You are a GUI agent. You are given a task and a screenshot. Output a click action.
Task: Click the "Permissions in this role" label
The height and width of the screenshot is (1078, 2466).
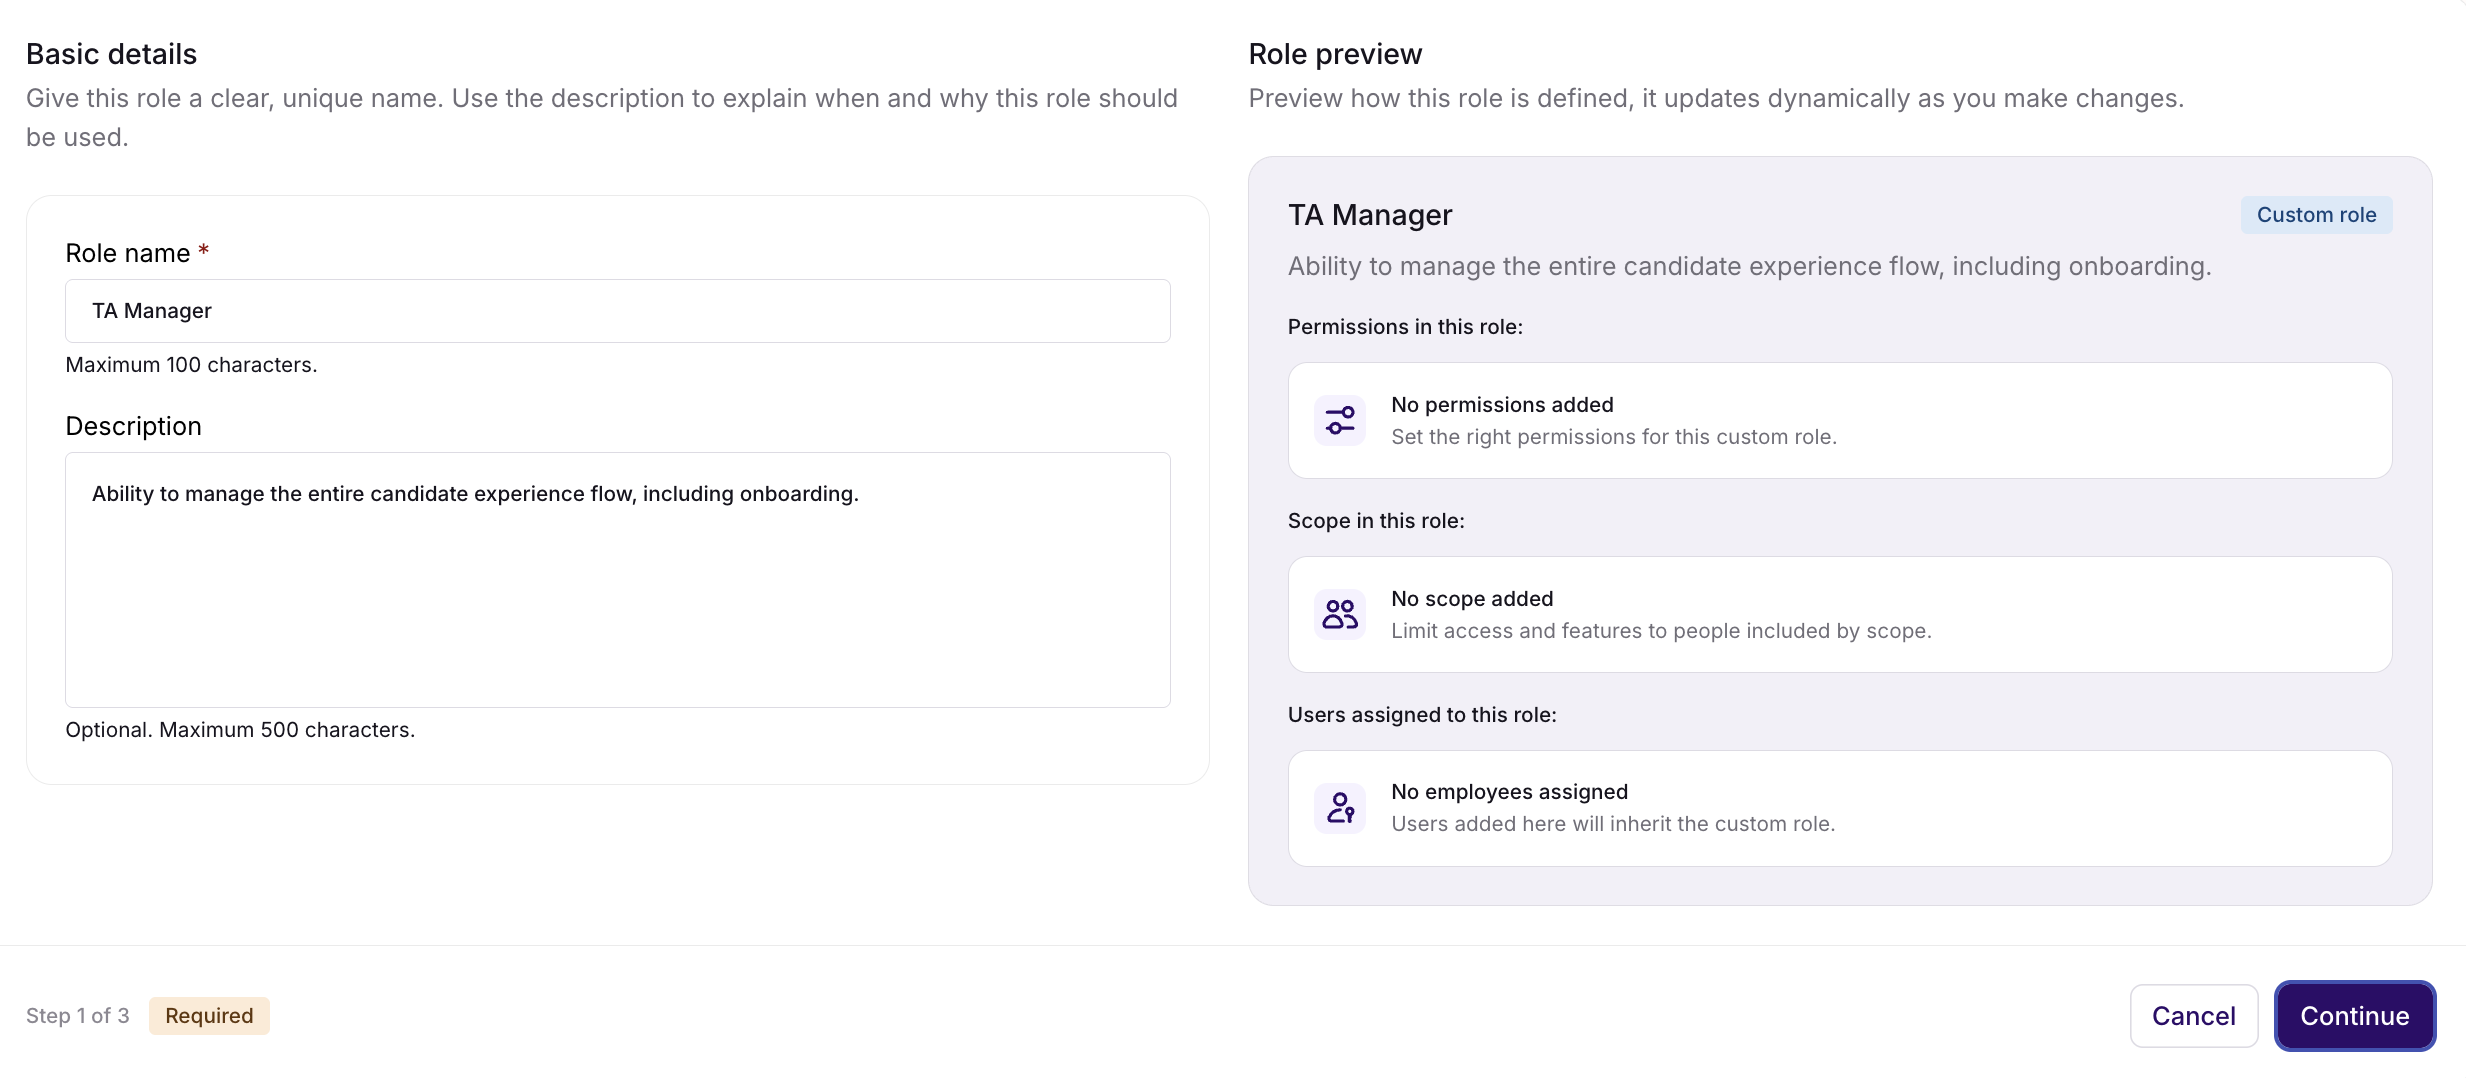[1405, 327]
